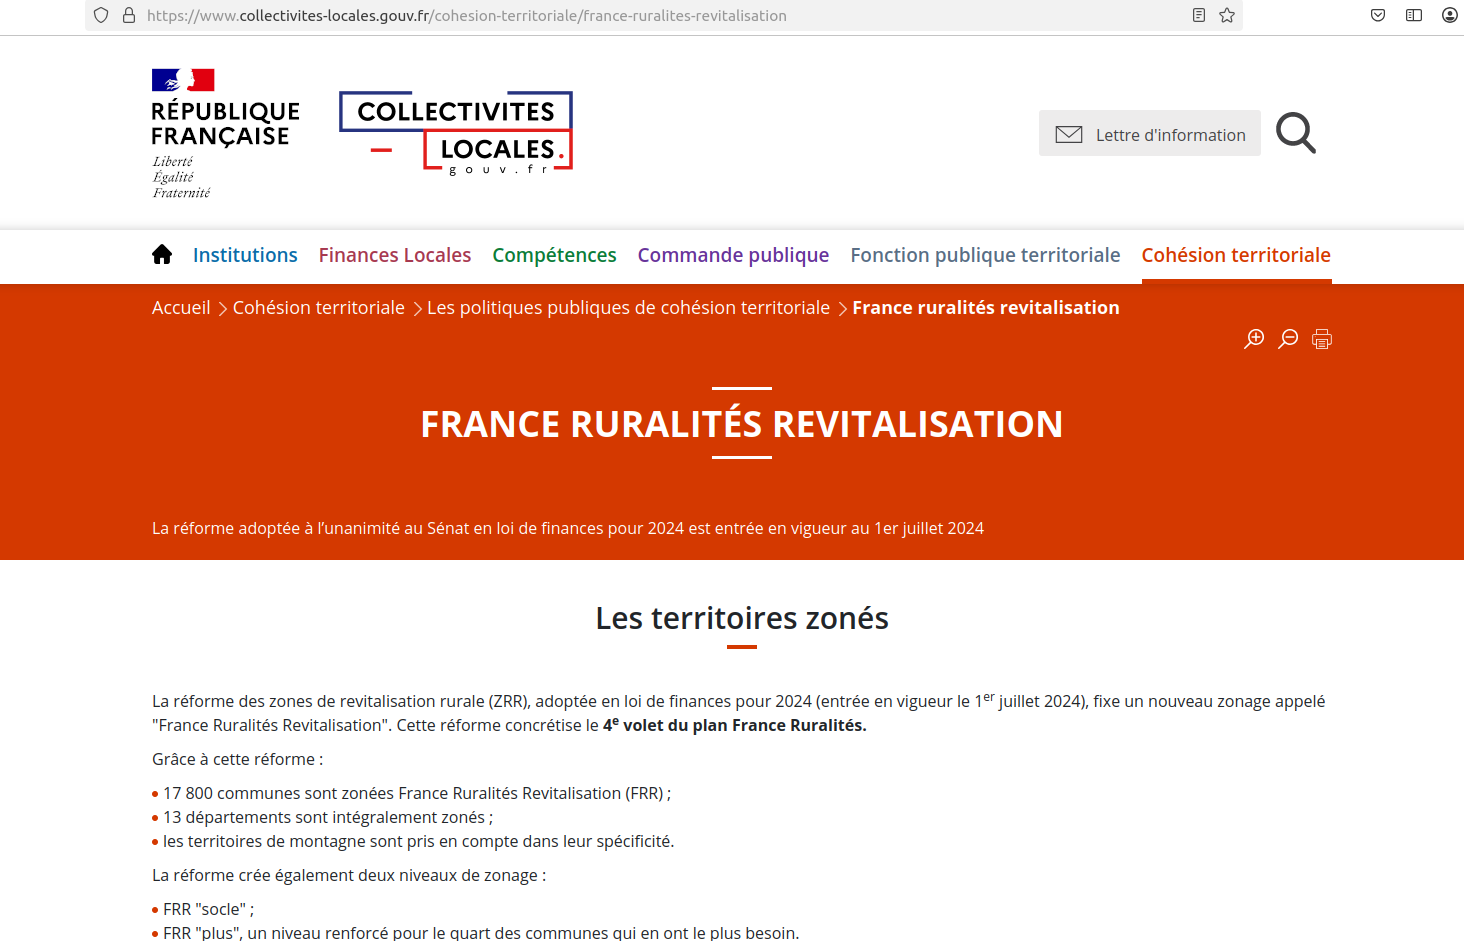Click the Lettre d'information button
1464x941 pixels.
pos(1150,133)
